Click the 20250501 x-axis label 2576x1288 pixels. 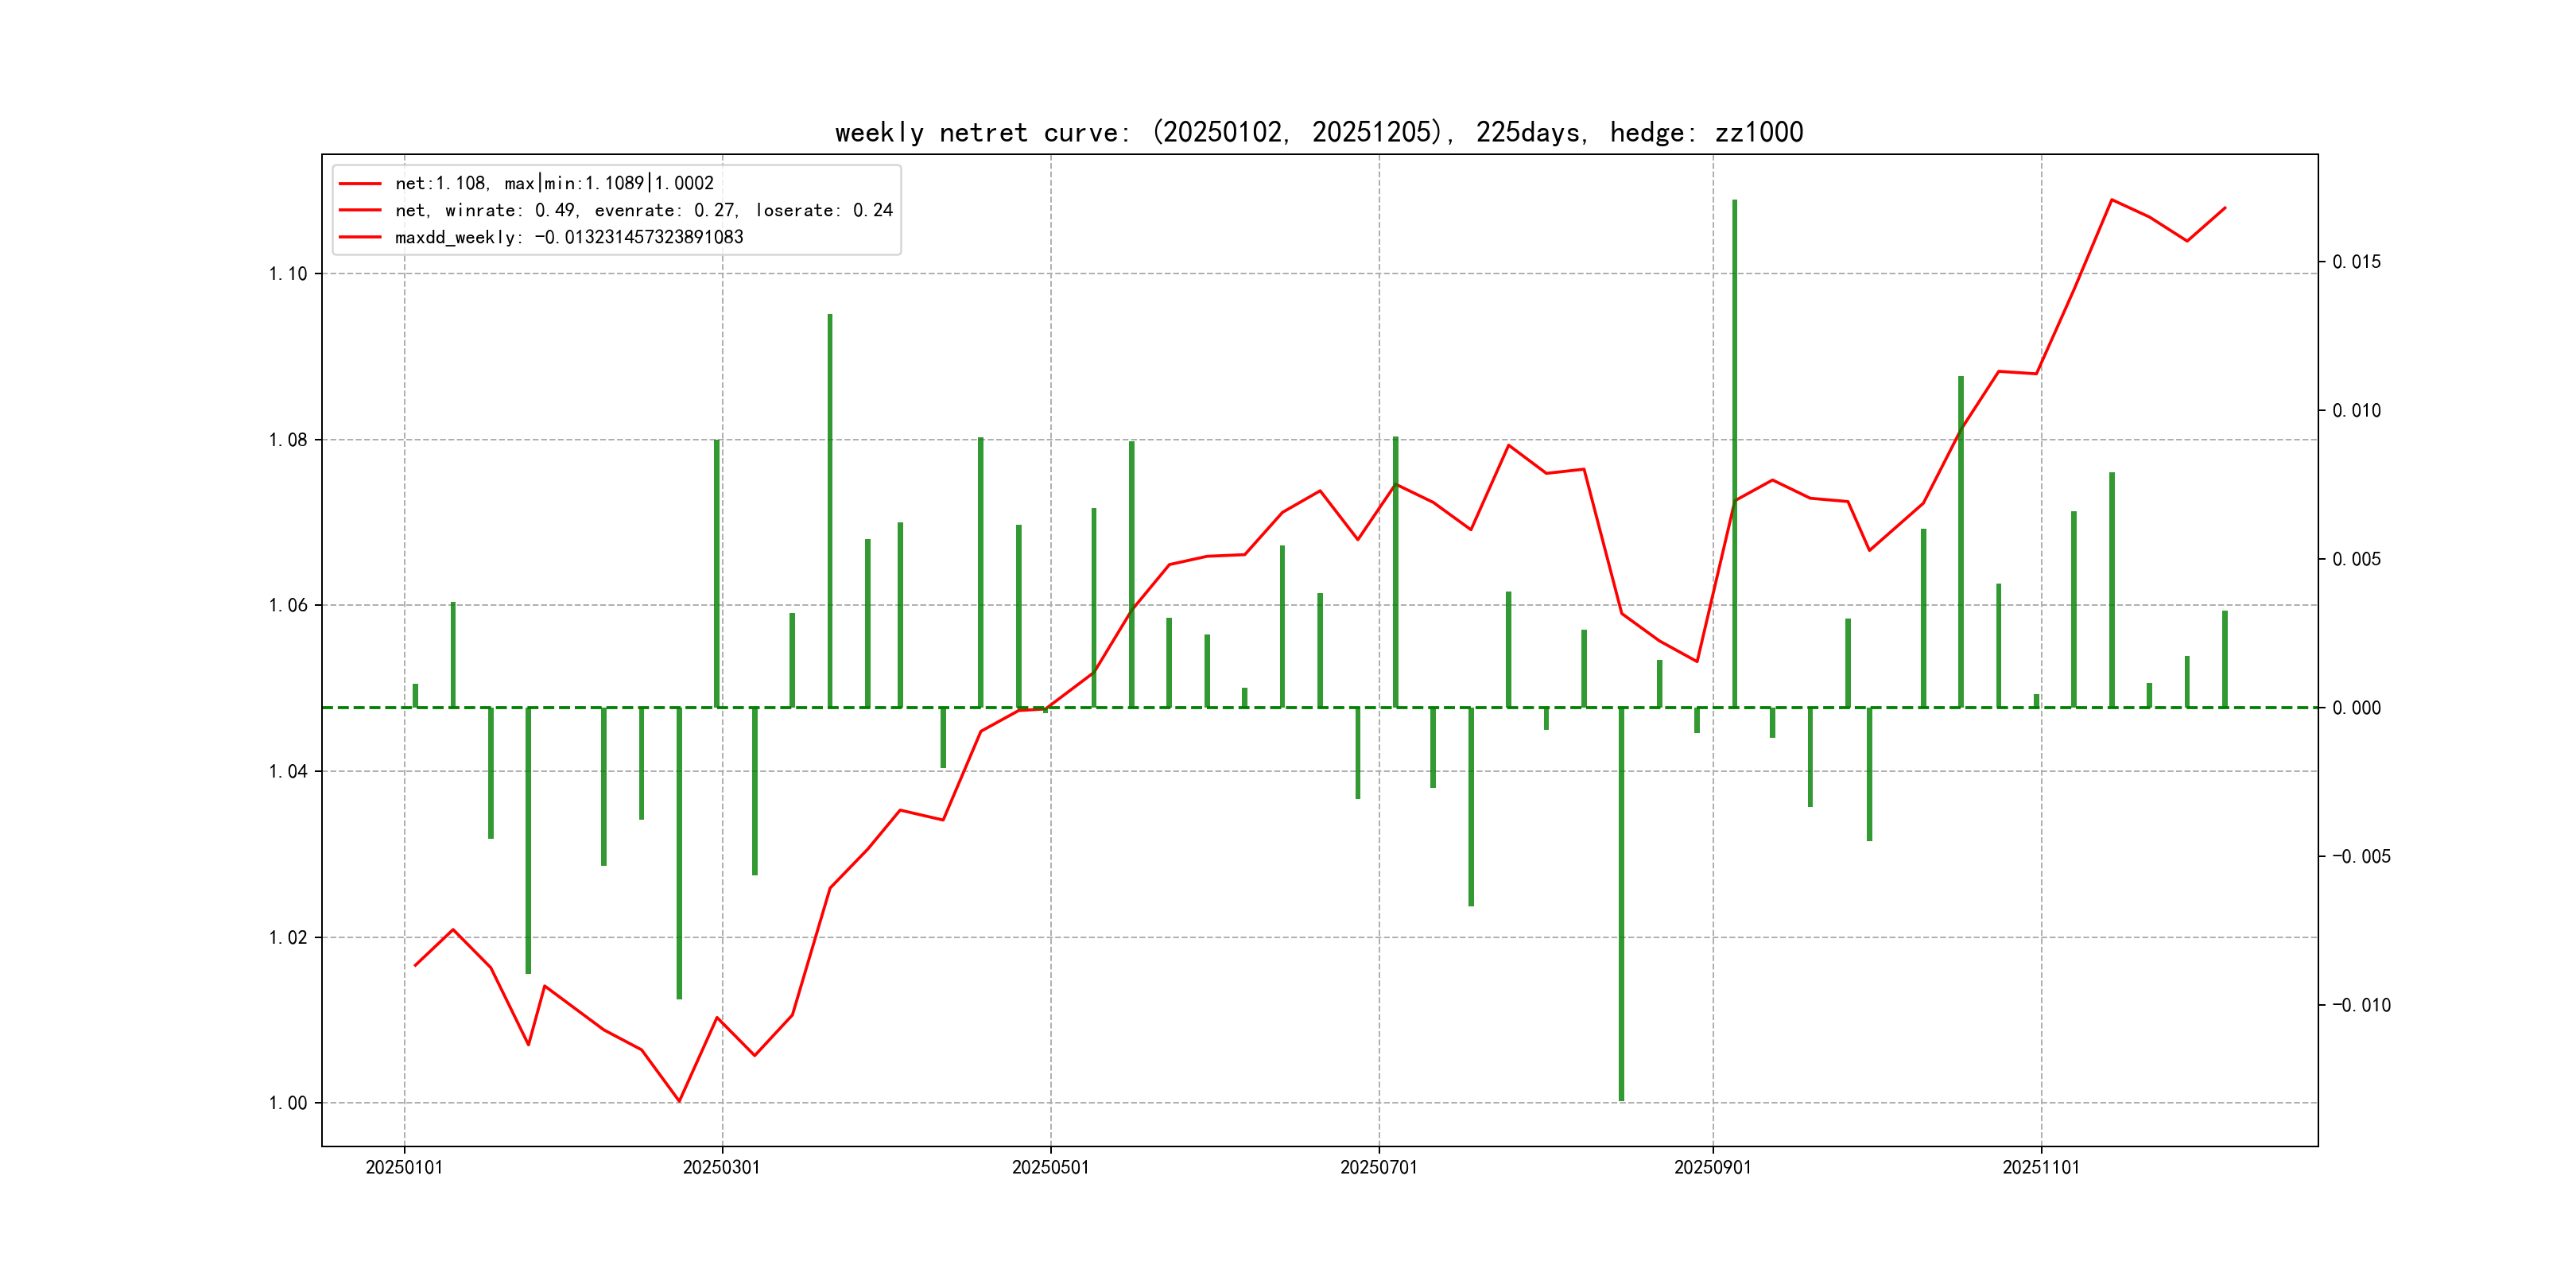point(1050,1167)
